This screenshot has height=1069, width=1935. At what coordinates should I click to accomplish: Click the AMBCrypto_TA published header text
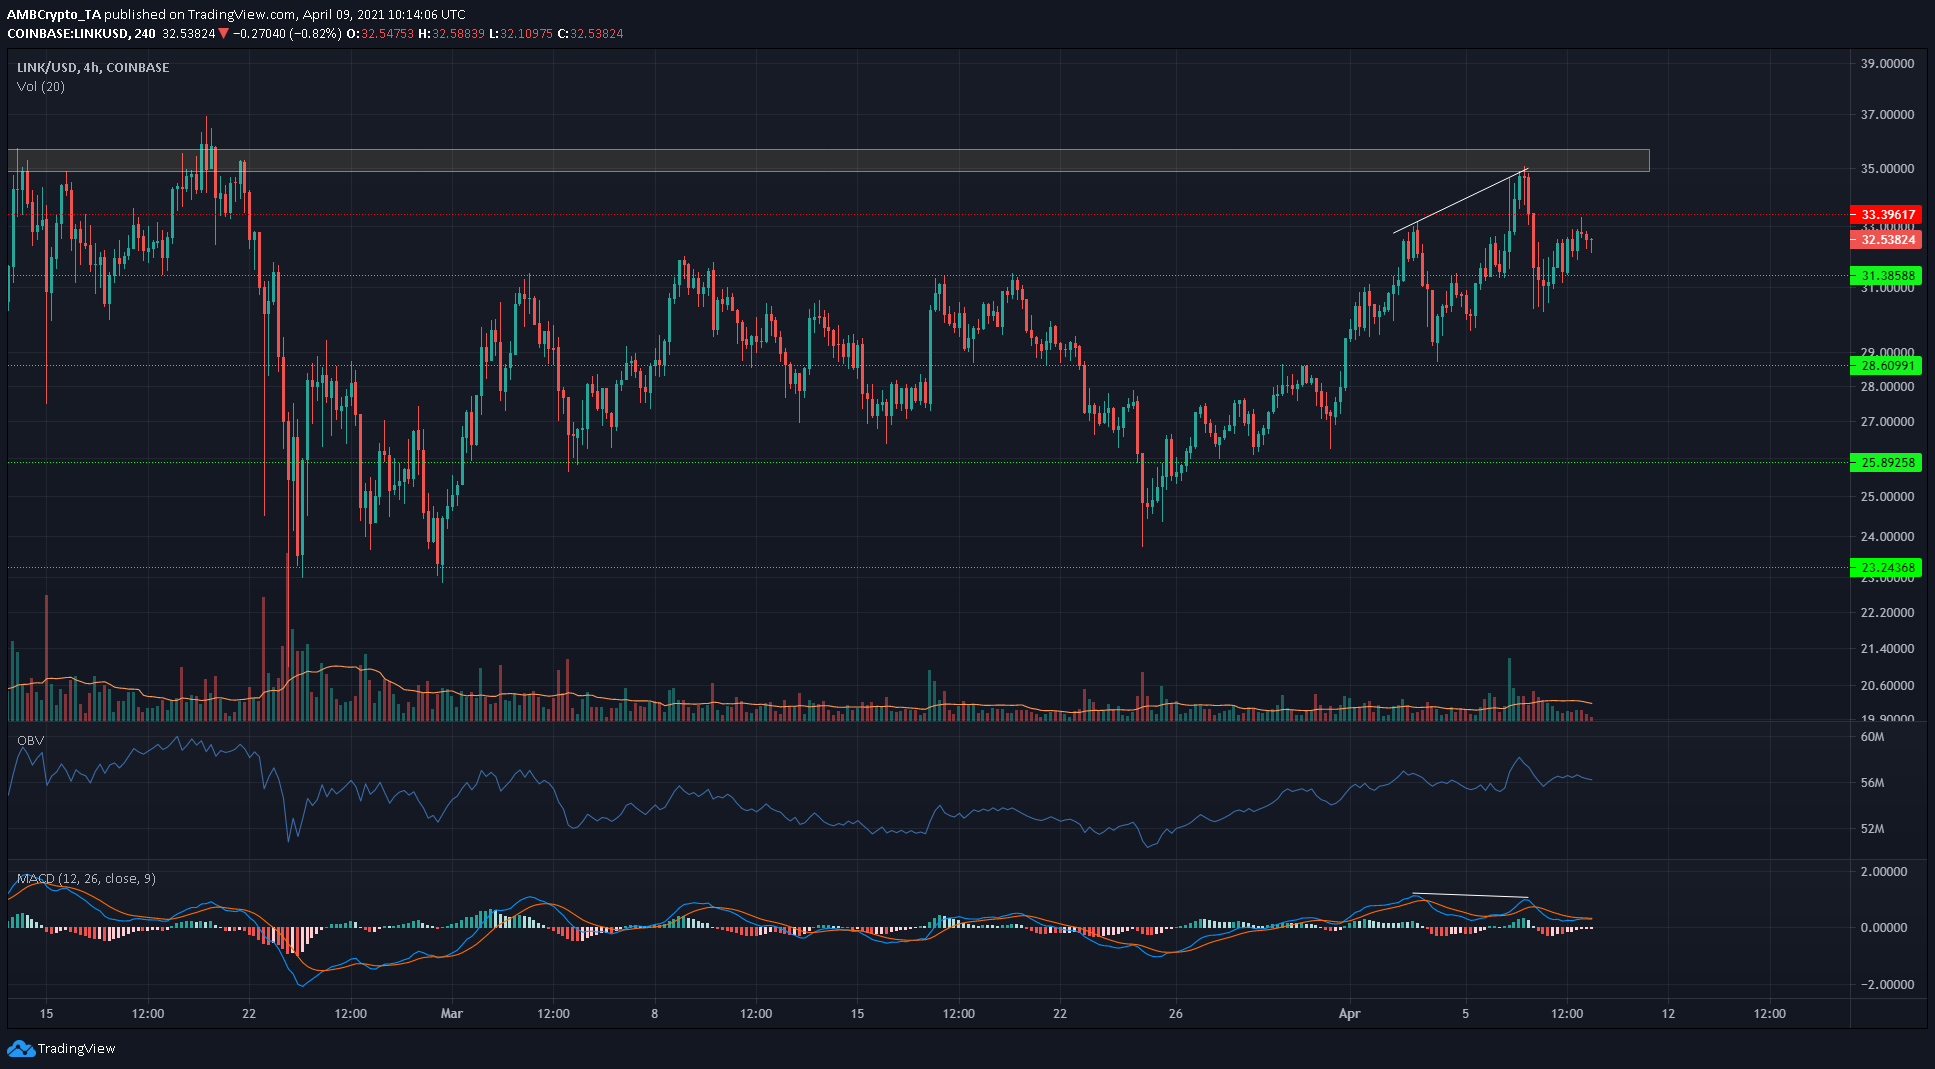pos(236,15)
